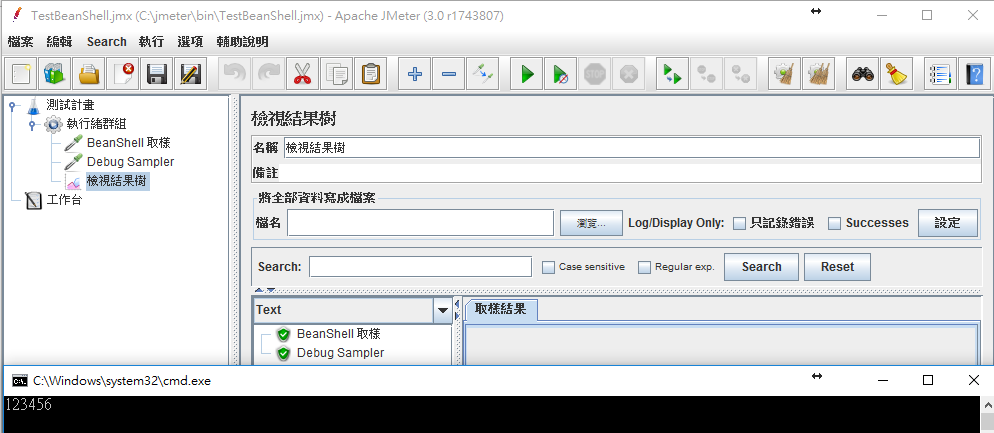Open the Search menu

(106, 42)
